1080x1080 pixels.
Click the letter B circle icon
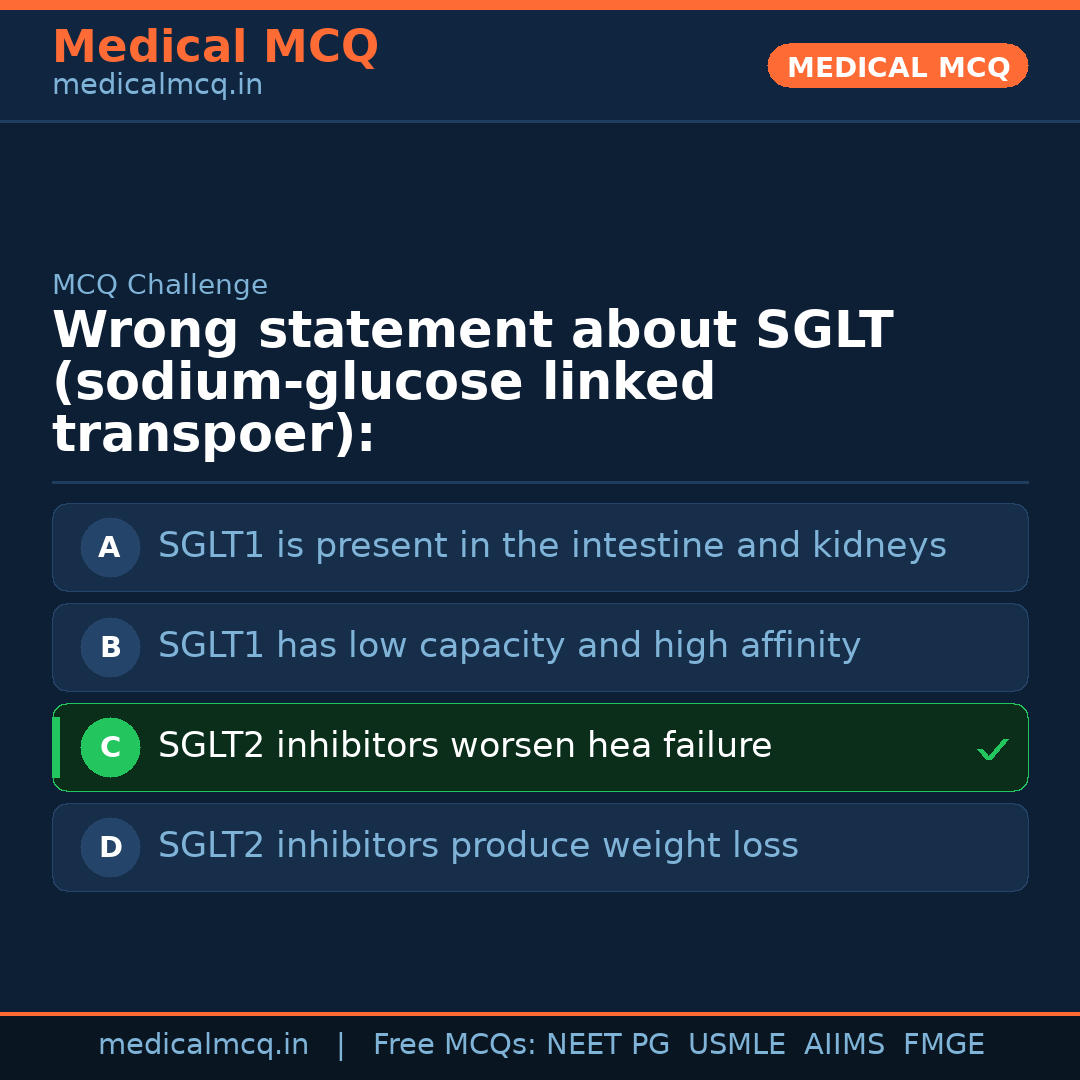[x=110, y=647]
